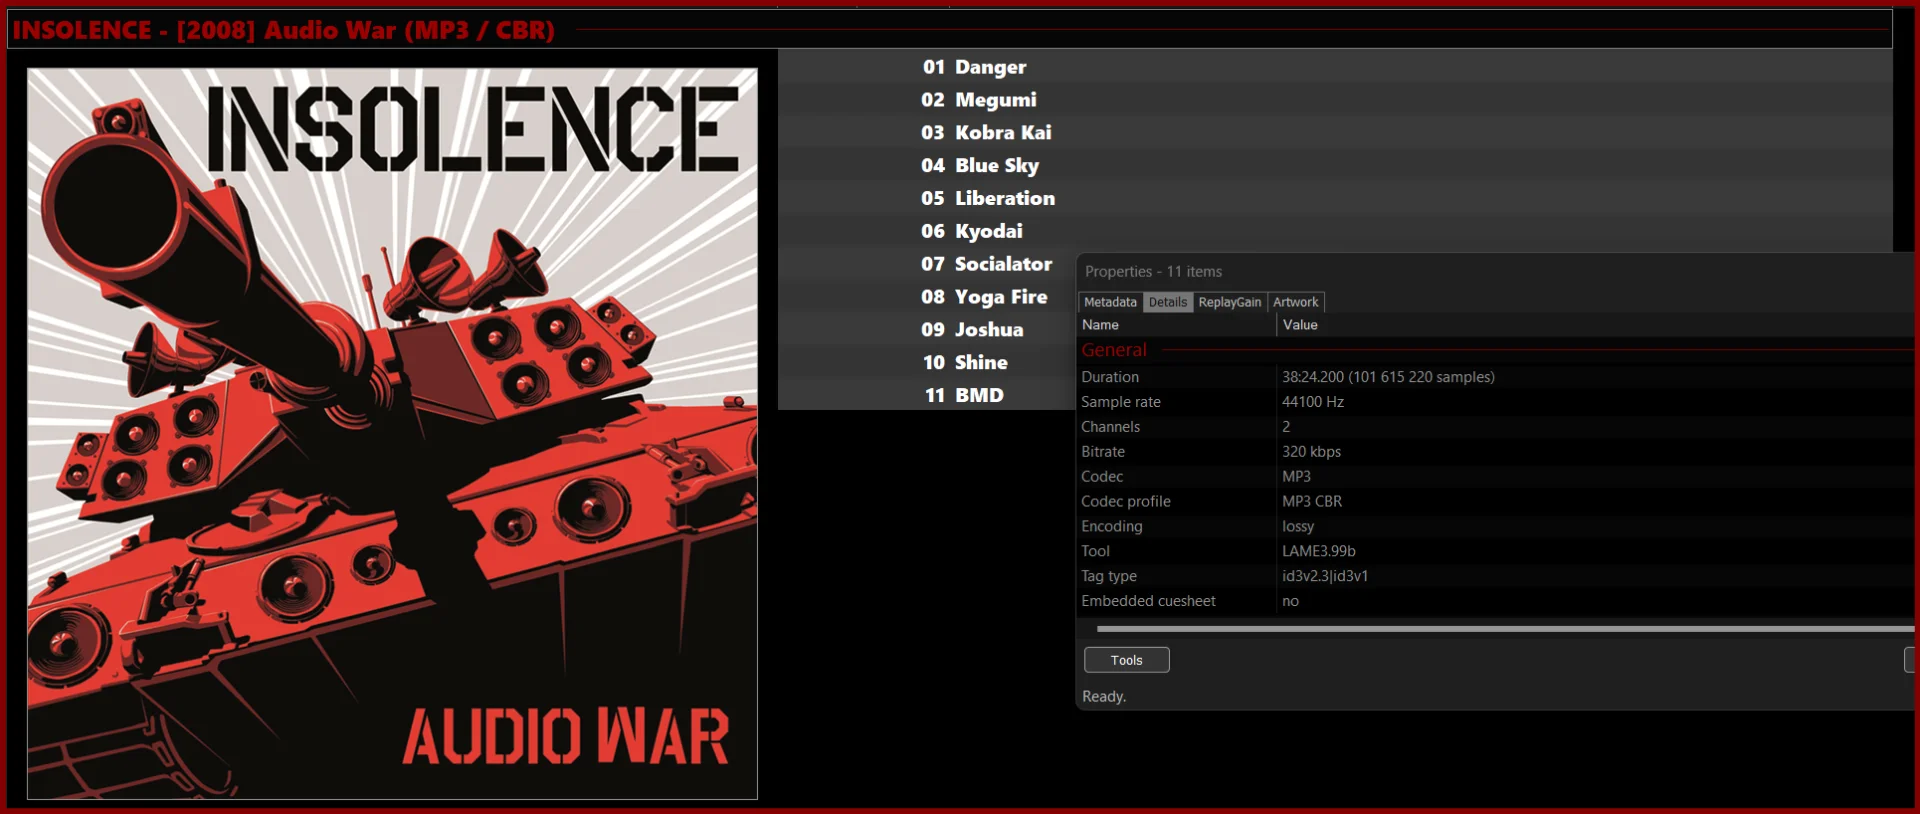Click the Tools button
The width and height of the screenshot is (1920, 814).
pyautogui.click(x=1126, y=660)
